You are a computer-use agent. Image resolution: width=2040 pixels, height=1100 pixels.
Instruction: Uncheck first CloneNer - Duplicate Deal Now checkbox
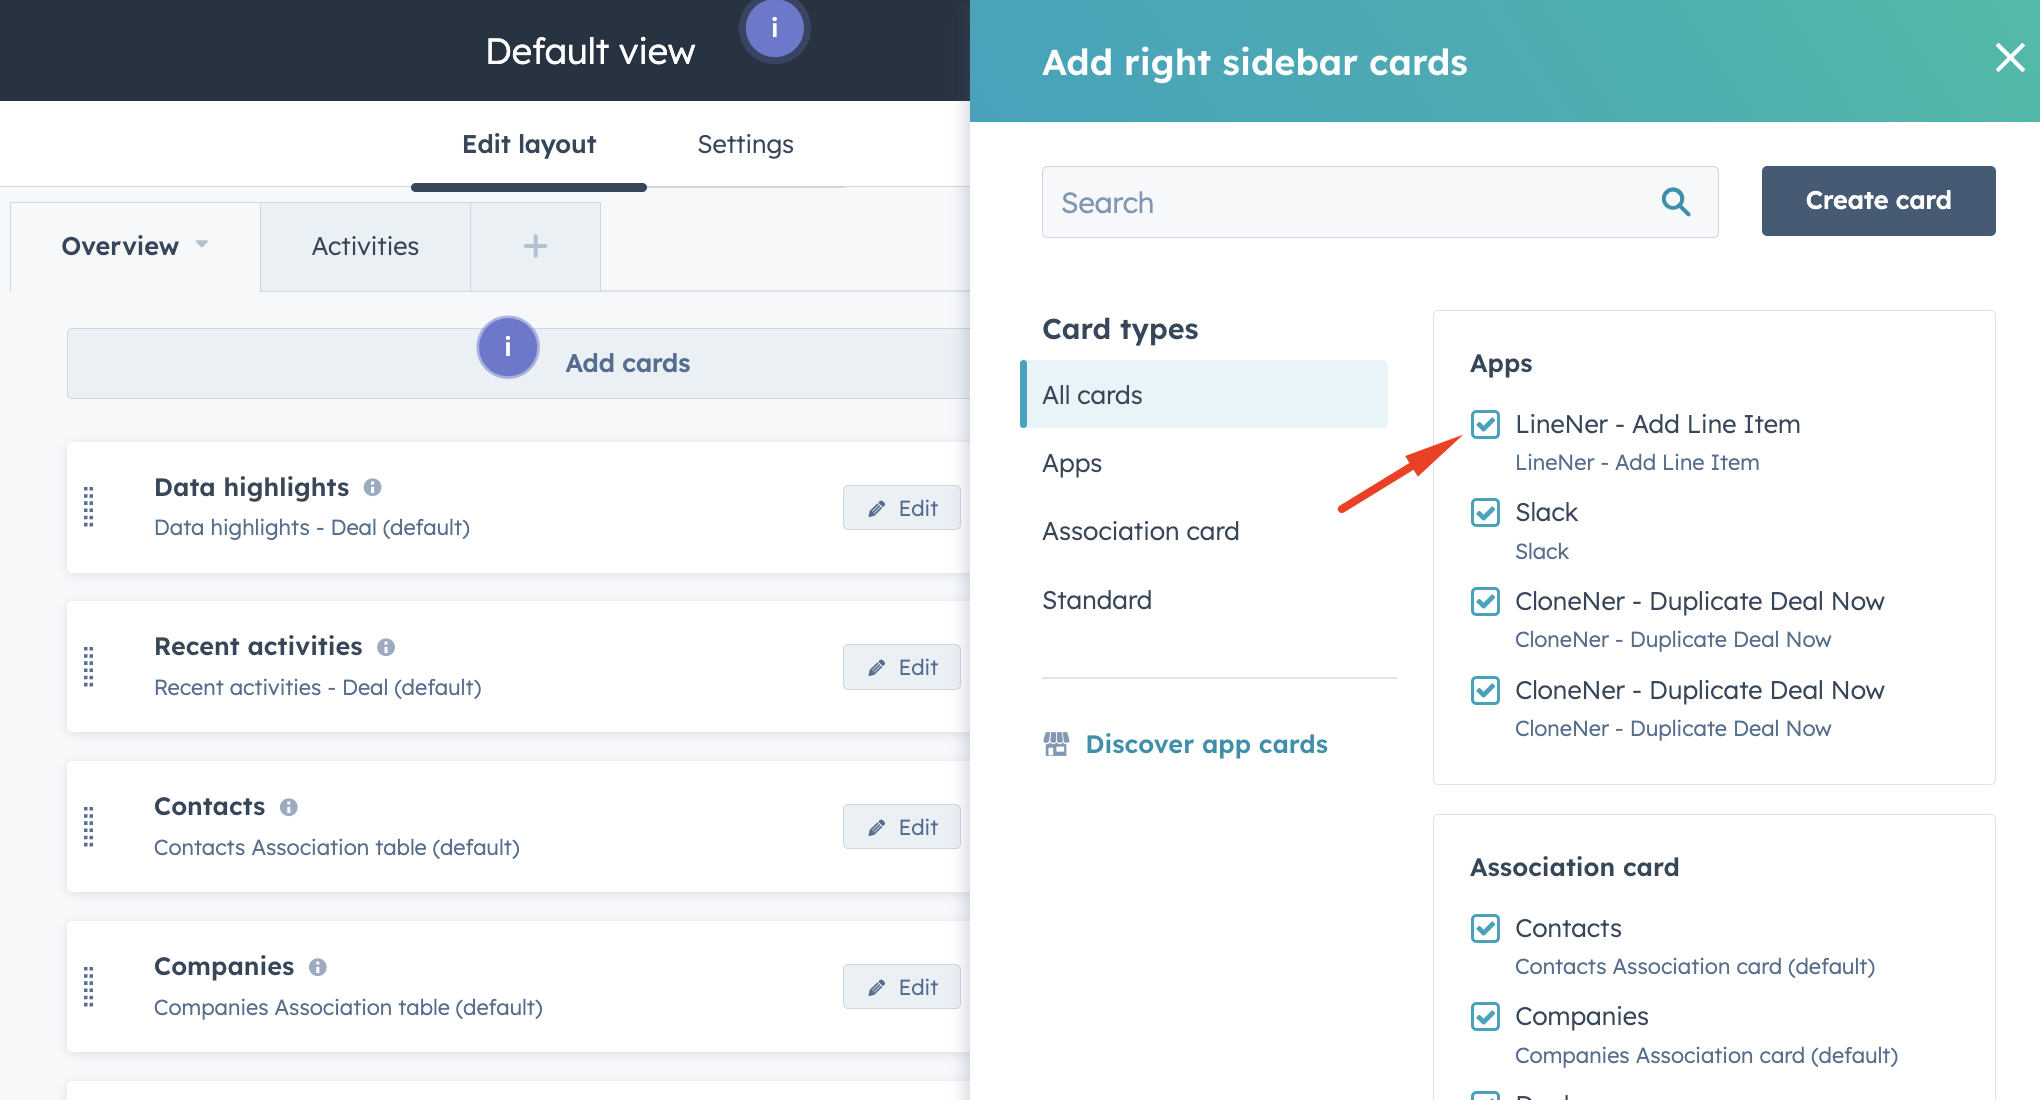[1485, 601]
